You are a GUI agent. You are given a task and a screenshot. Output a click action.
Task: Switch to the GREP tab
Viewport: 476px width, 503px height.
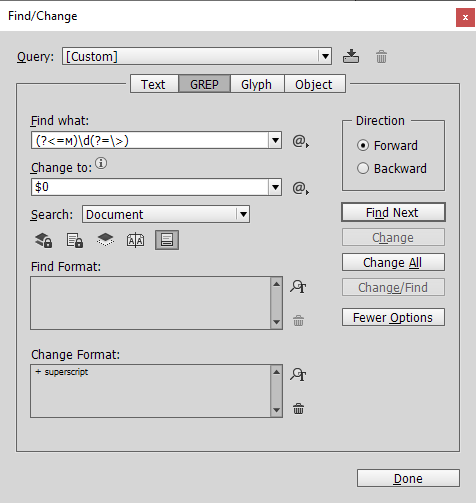coord(204,84)
